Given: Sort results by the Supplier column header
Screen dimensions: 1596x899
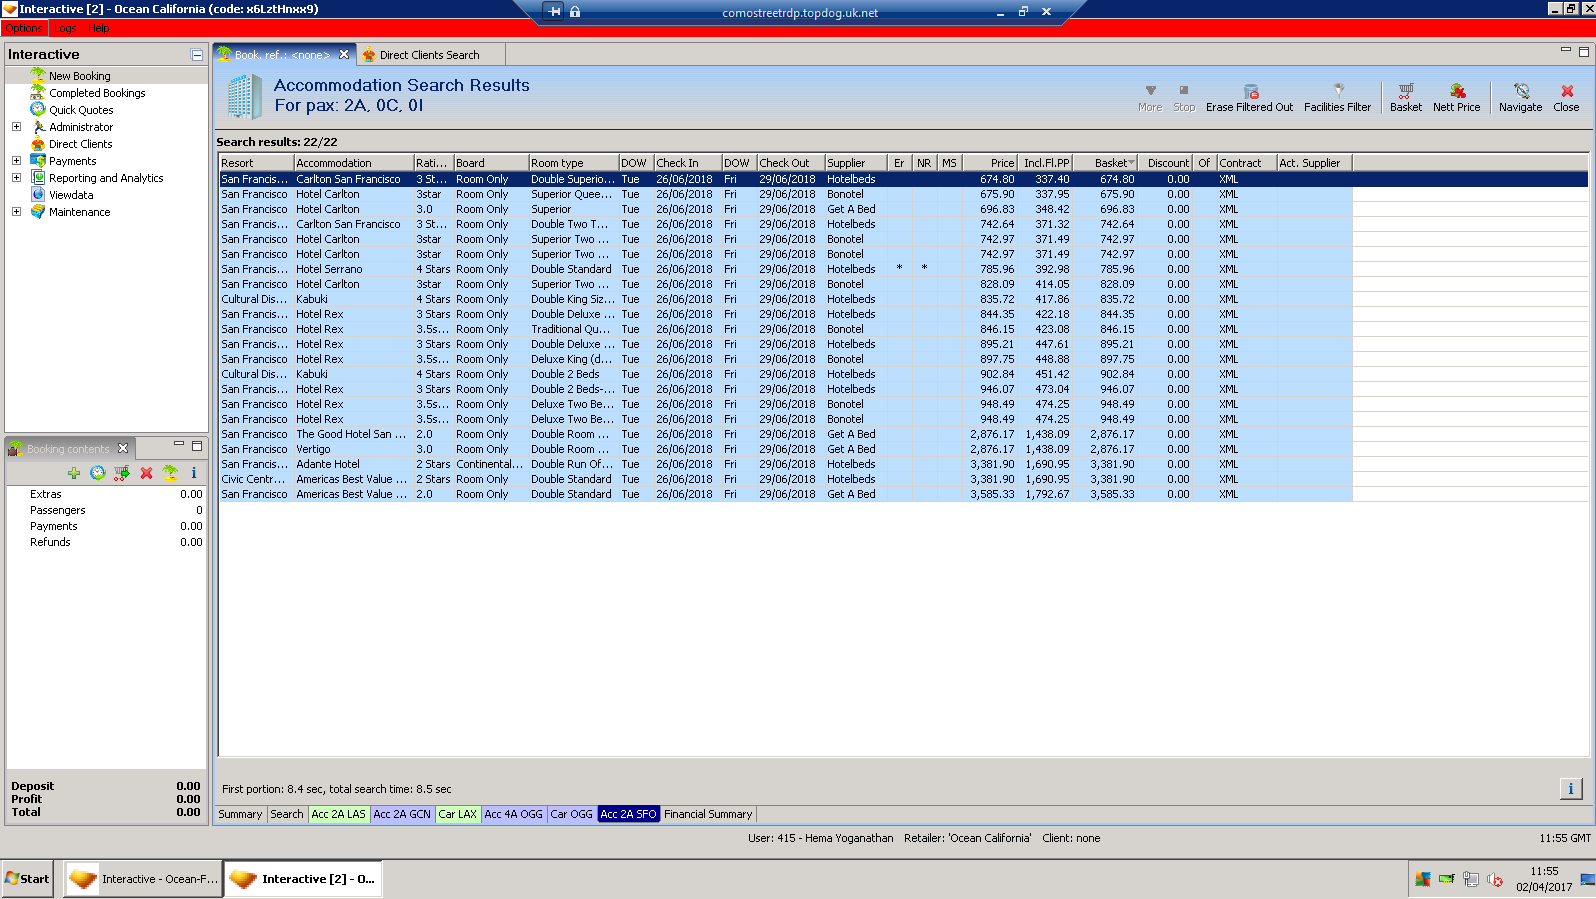Looking at the screenshot, I should click(x=856, y=163).
